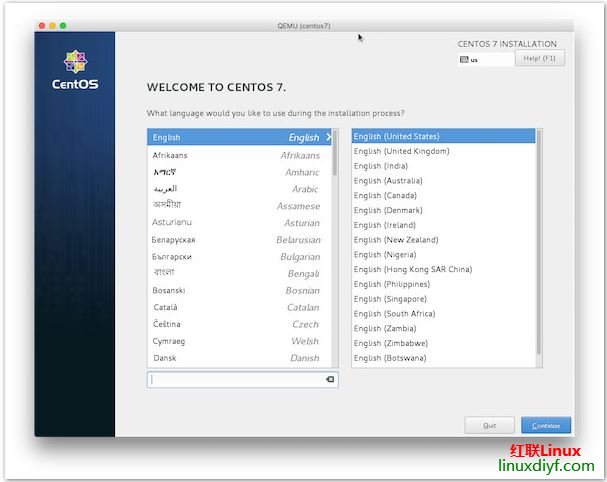Click the language list scrollbar
607x482 pixels.
click(x=334, y=155)
